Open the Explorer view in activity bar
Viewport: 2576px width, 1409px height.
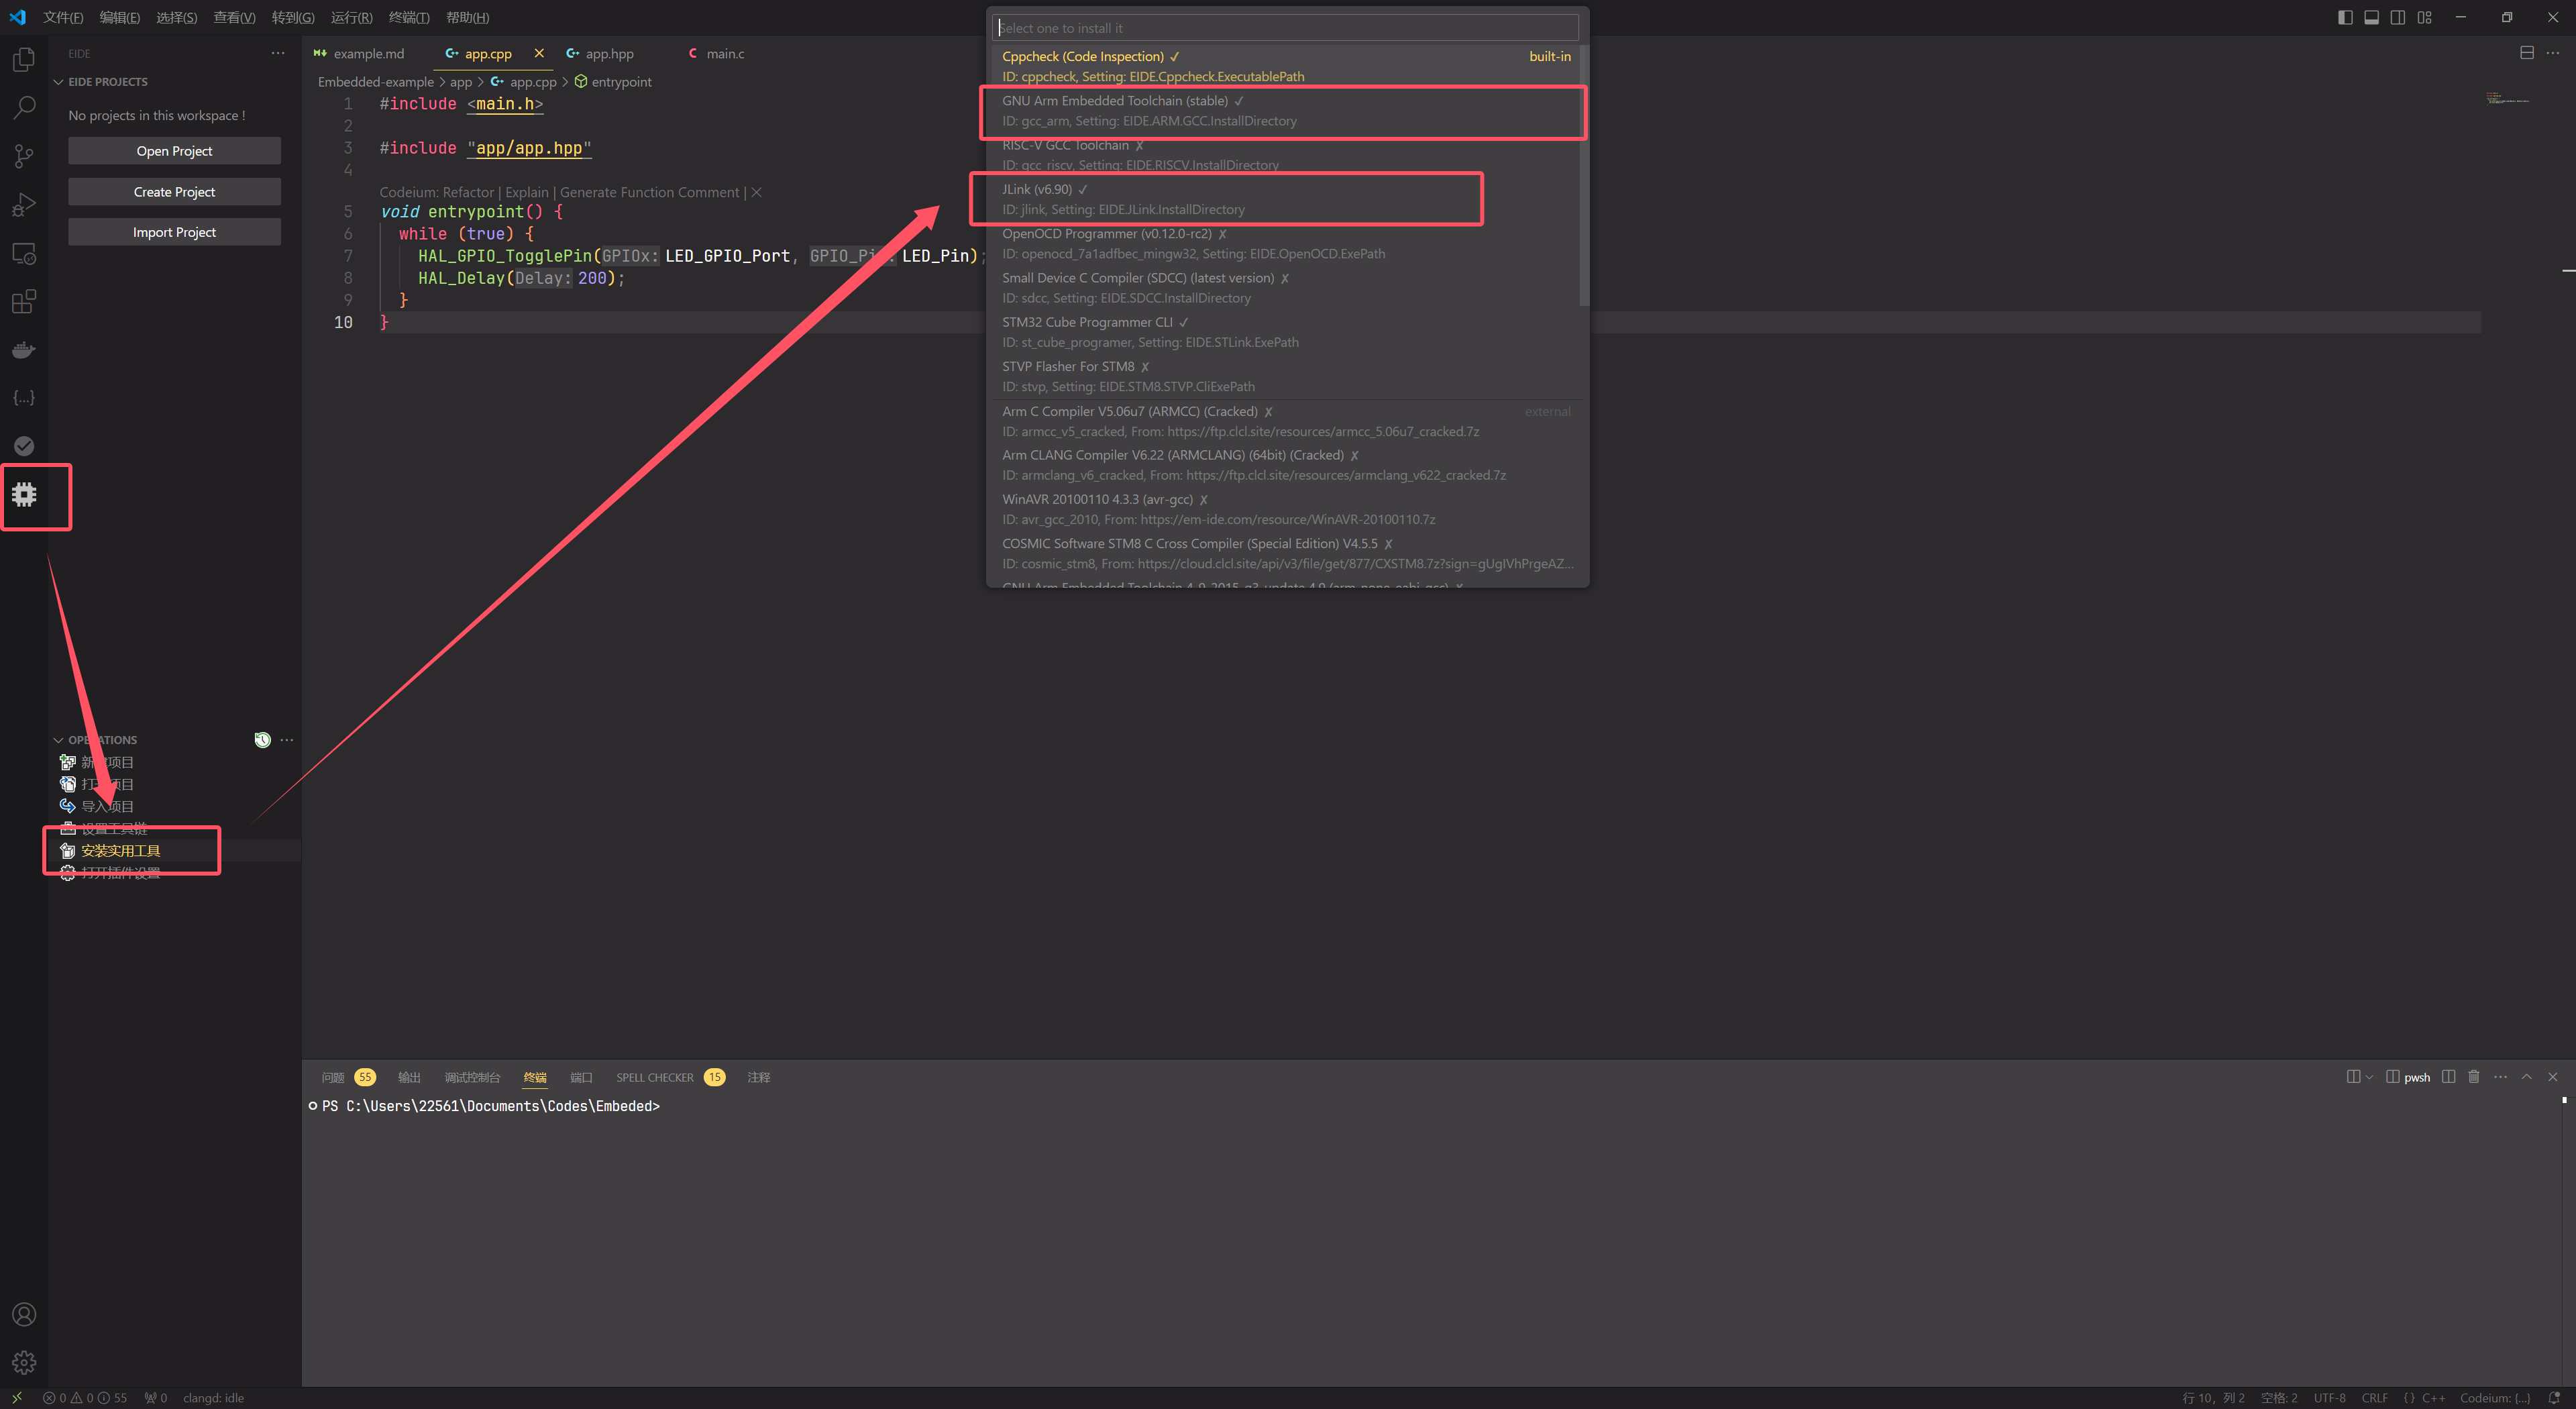(x=24, y=60)
